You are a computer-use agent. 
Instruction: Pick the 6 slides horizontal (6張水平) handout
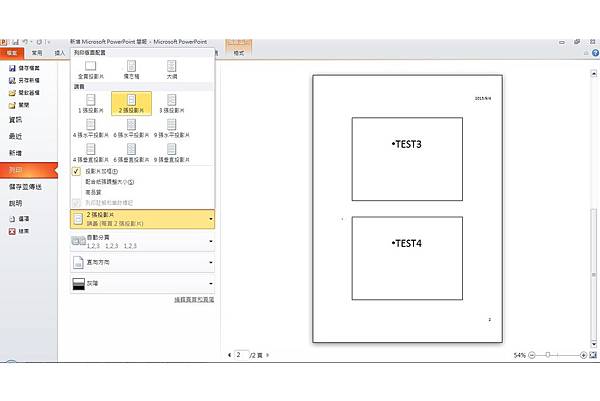[x=131, y=128]
